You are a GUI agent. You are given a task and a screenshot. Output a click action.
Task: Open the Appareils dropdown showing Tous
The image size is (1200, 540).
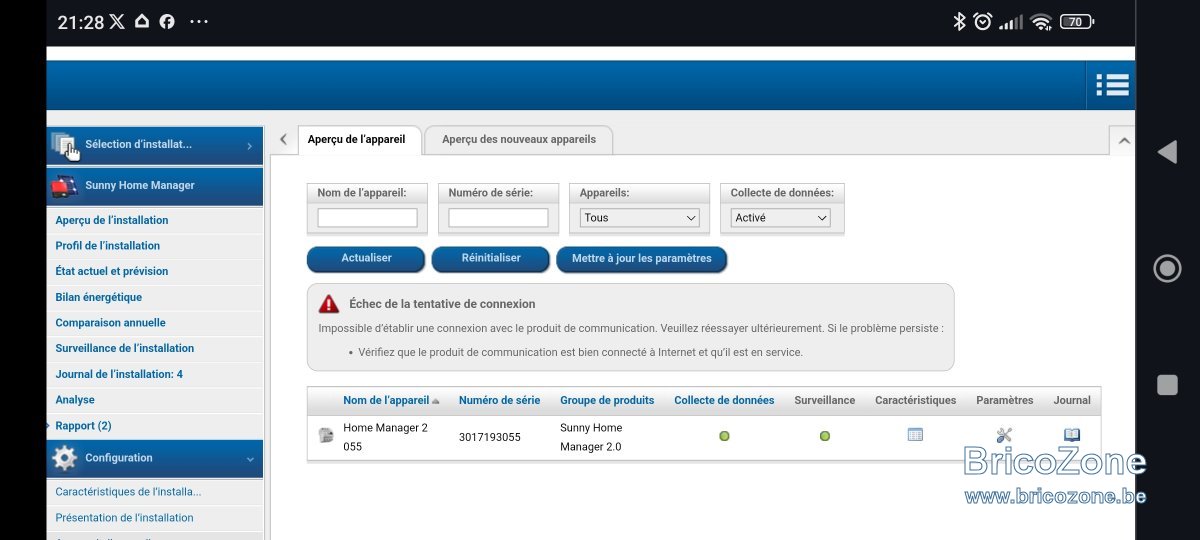640,217
